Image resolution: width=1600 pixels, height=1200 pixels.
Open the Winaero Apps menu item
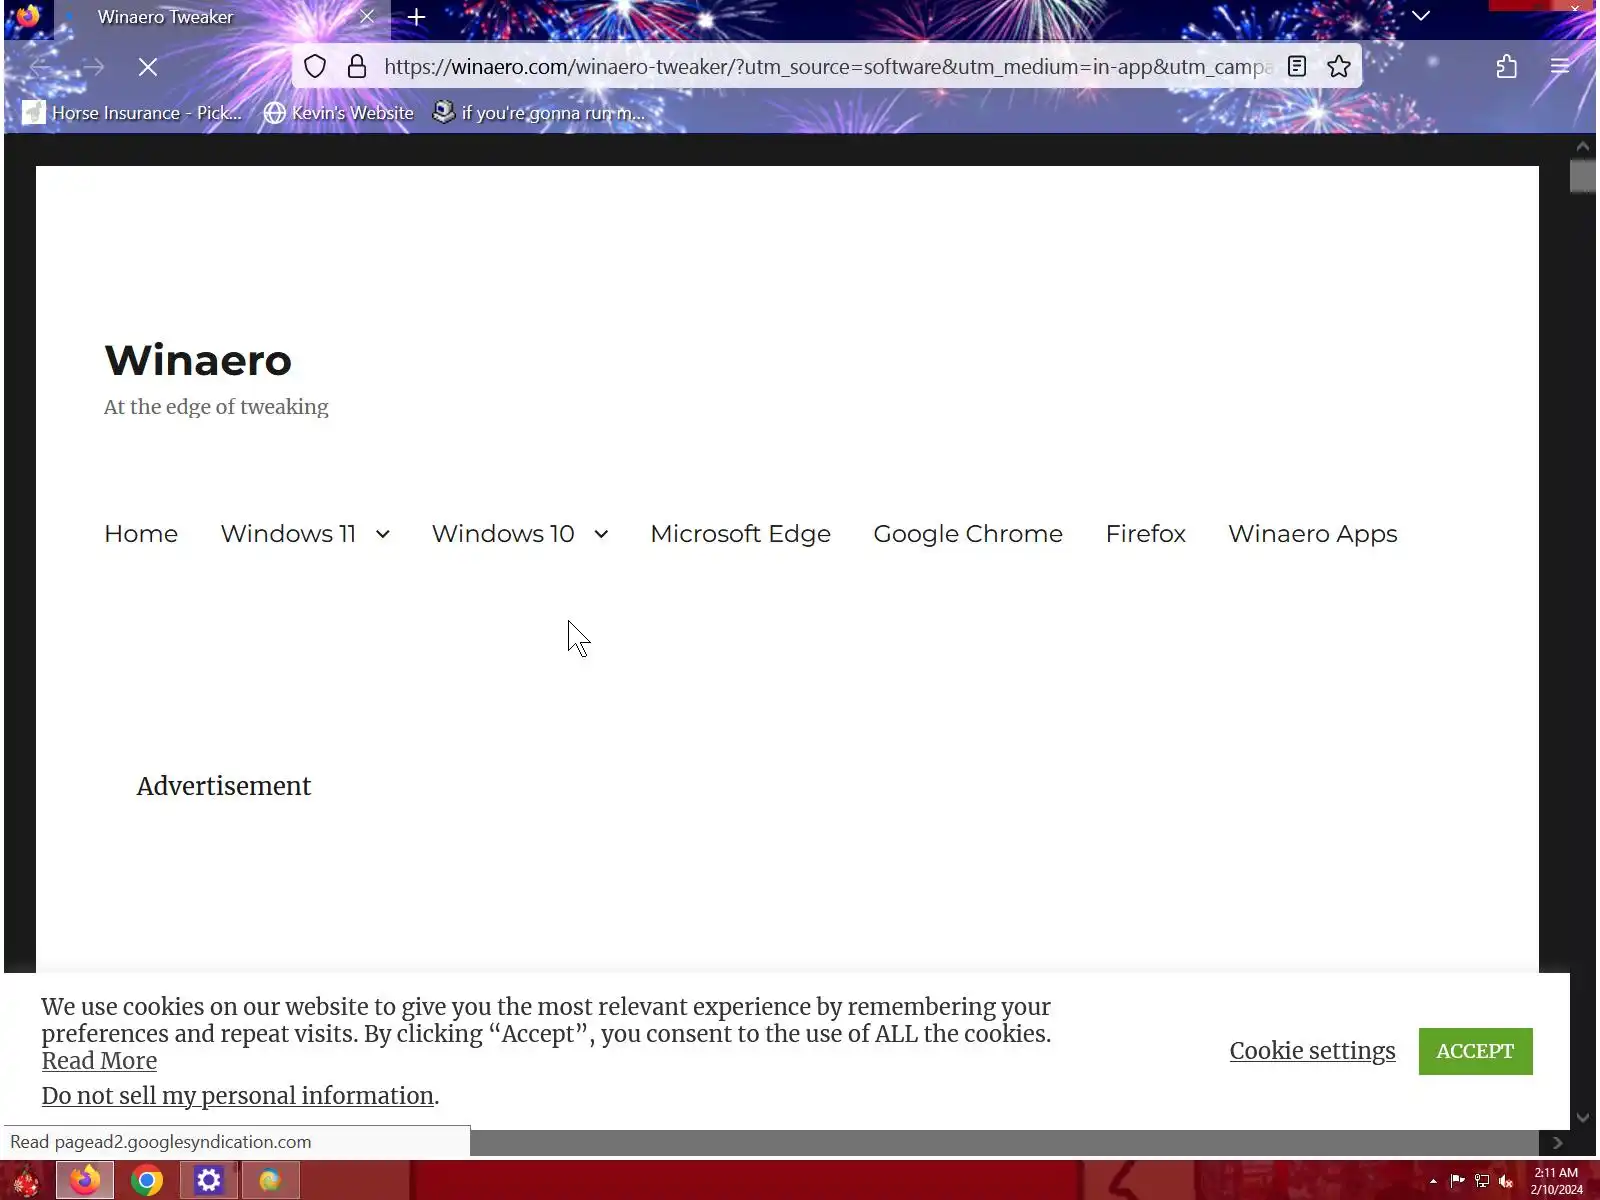tap(1312, 534)
